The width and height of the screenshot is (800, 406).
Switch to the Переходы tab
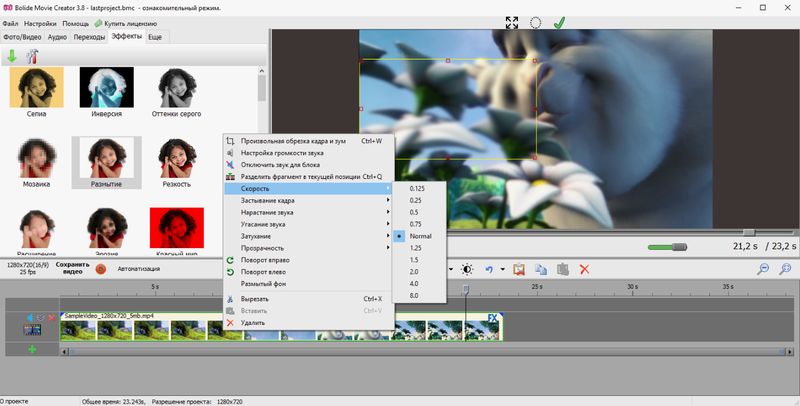pyautogui.click(x=90, y=37)
